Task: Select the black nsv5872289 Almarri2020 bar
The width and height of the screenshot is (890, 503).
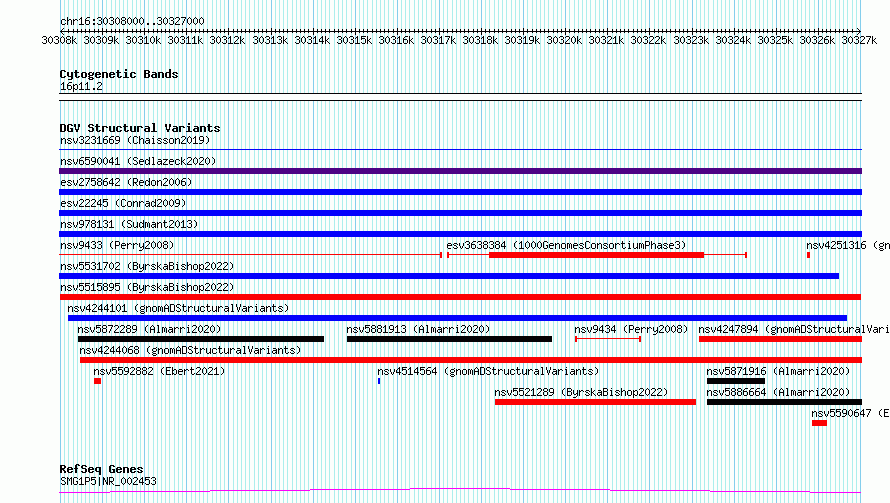Action: [201, 339]
